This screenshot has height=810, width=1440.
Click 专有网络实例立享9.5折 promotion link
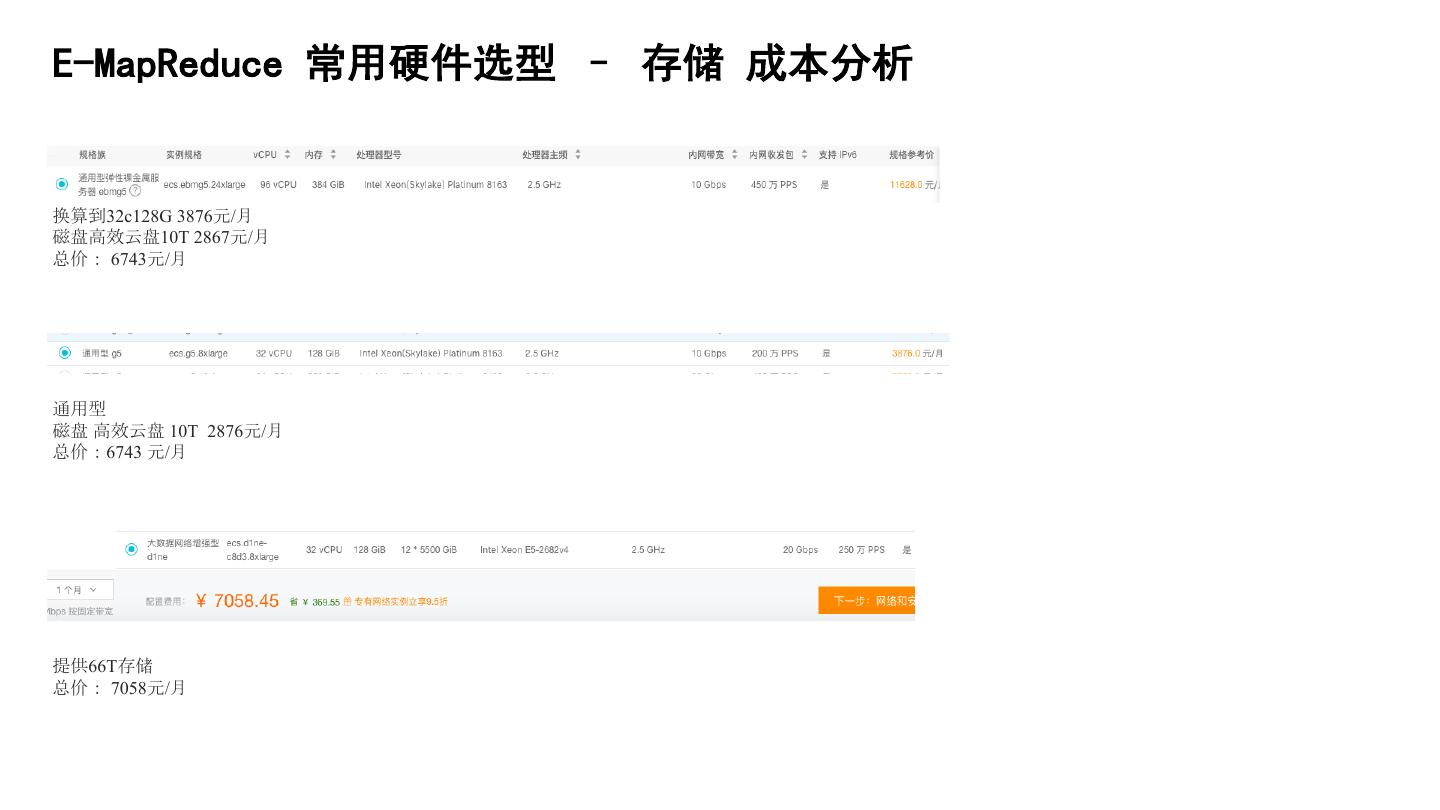click(x=400, y=602)
